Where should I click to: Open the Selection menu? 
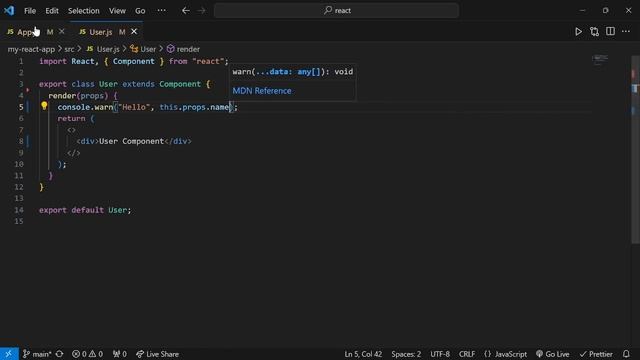pos(84,11)
